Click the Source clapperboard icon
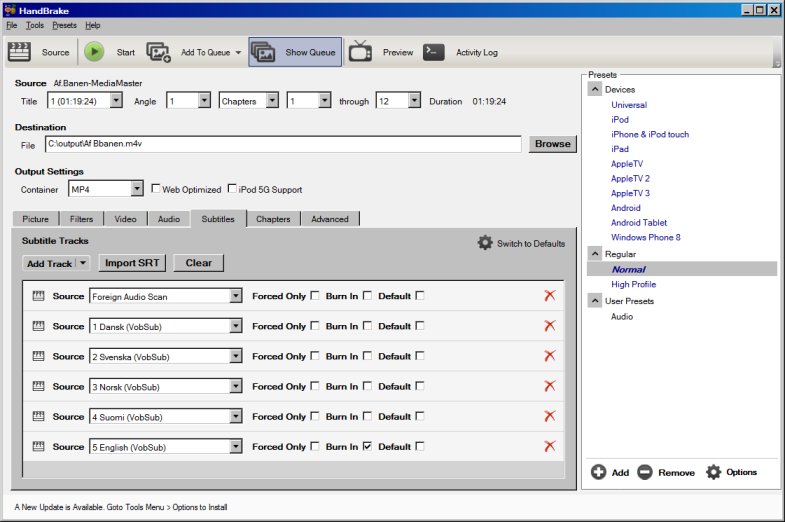This screenshot has width=785, height=522. point(19,52)
